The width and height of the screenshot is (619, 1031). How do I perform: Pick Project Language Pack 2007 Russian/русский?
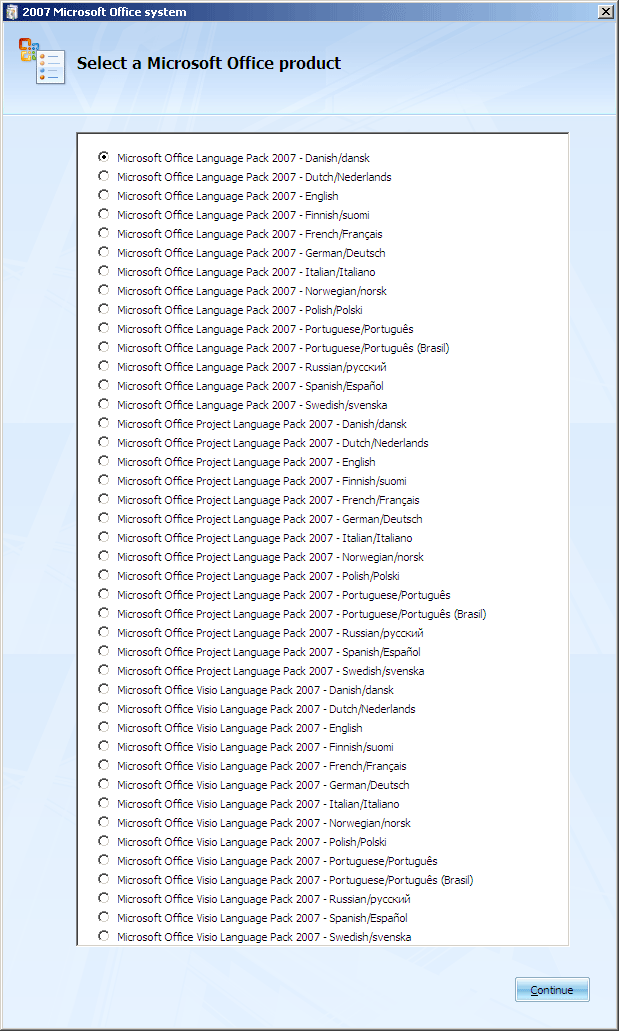[103, 633]
